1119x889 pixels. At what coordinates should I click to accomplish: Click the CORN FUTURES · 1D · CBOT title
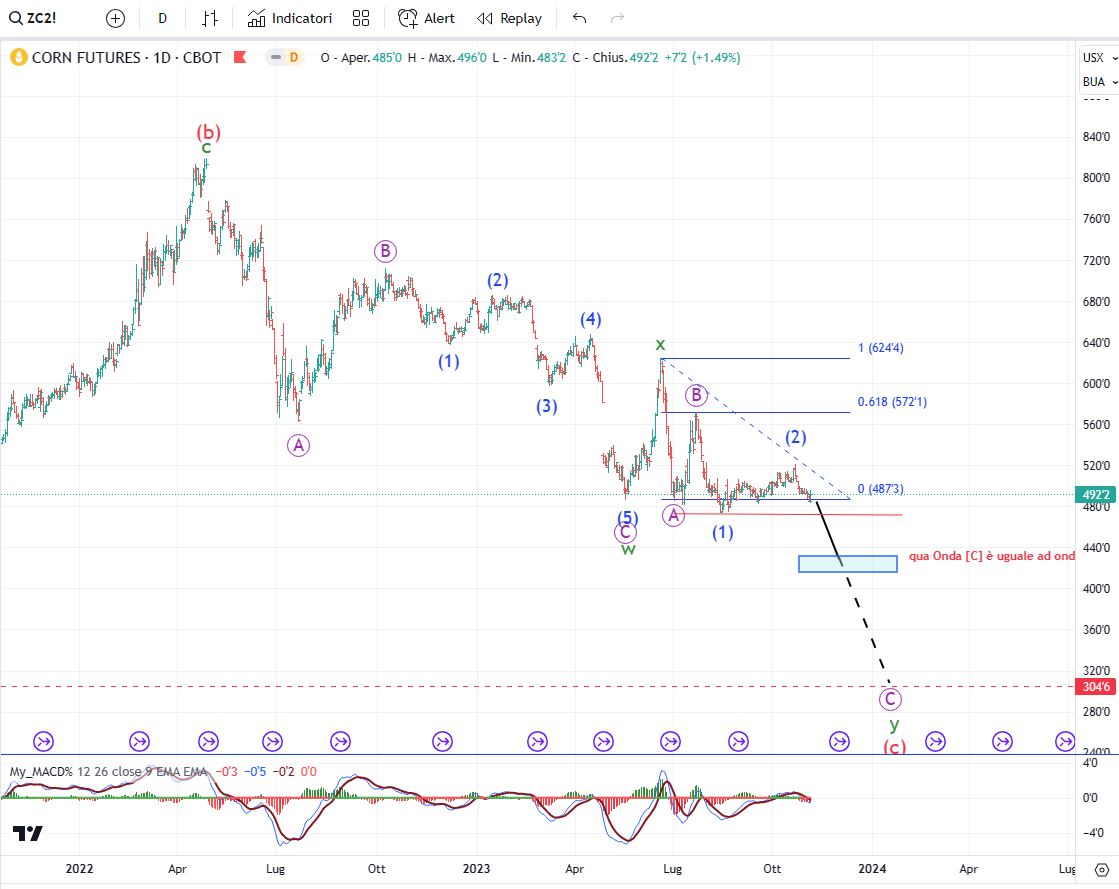126,57
